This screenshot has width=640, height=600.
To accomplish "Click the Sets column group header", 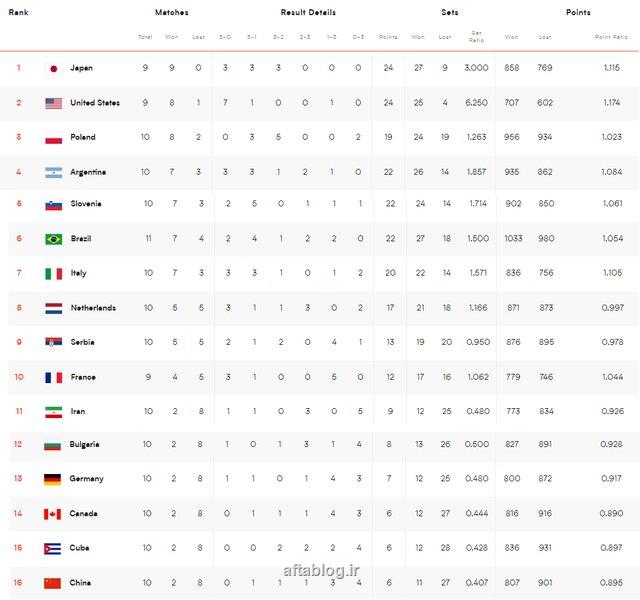I will point(450,13).
